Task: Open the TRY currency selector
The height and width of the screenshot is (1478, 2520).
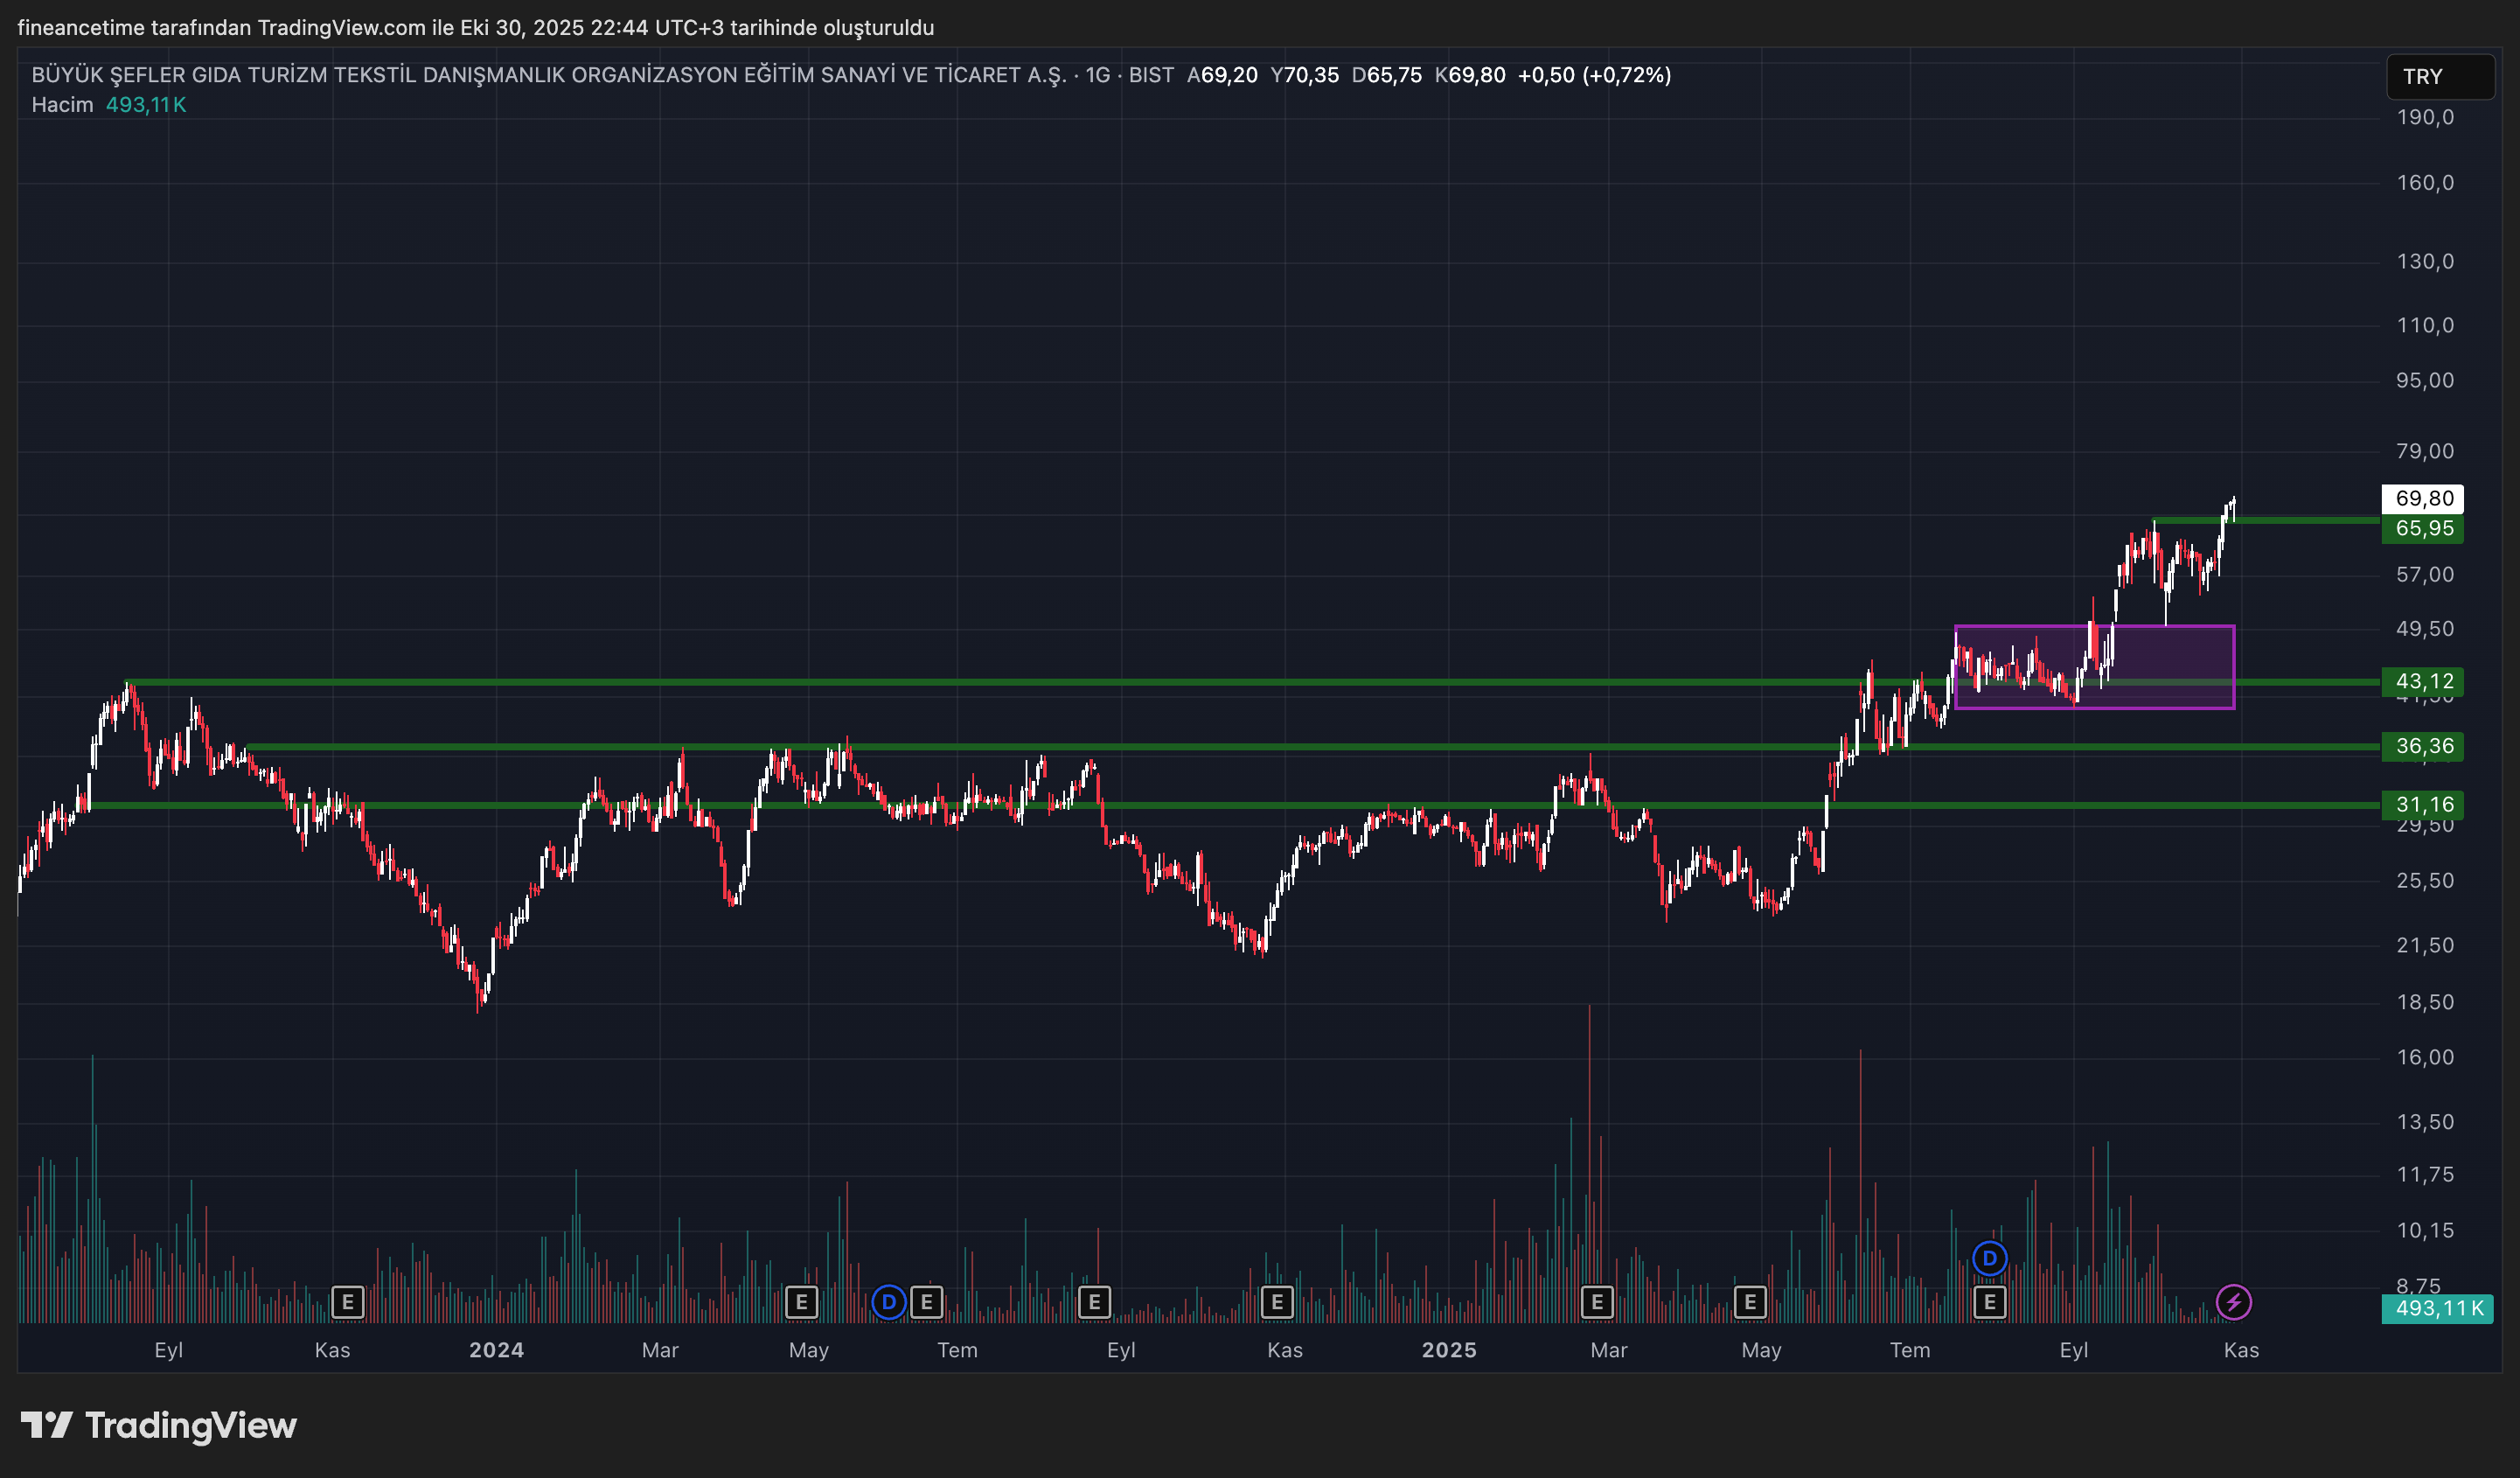Action: pos(2440,77)
